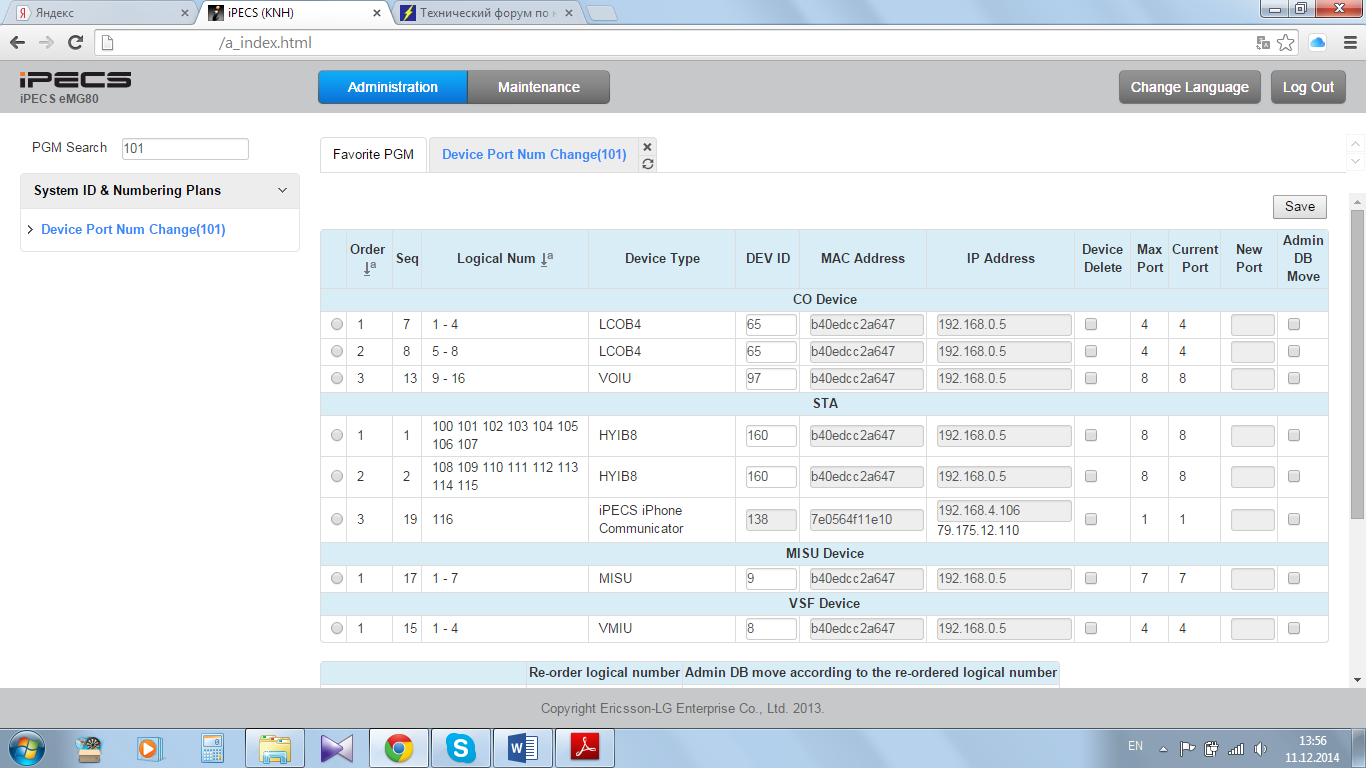Enable Admin DB Move for MISU row
The image size is (1366, 768).
pos(1294,578)
